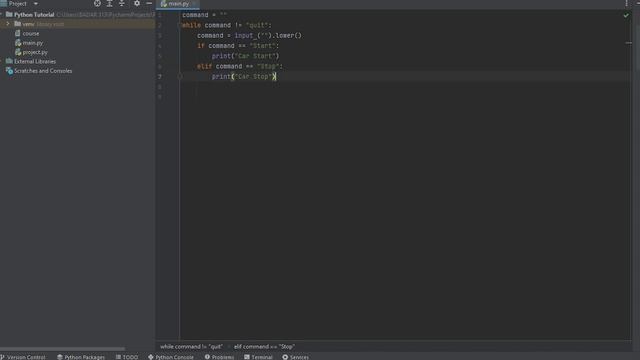640x360 pixels.
Task: Open the Project panel settings gear
Action: tap(137, 4)
